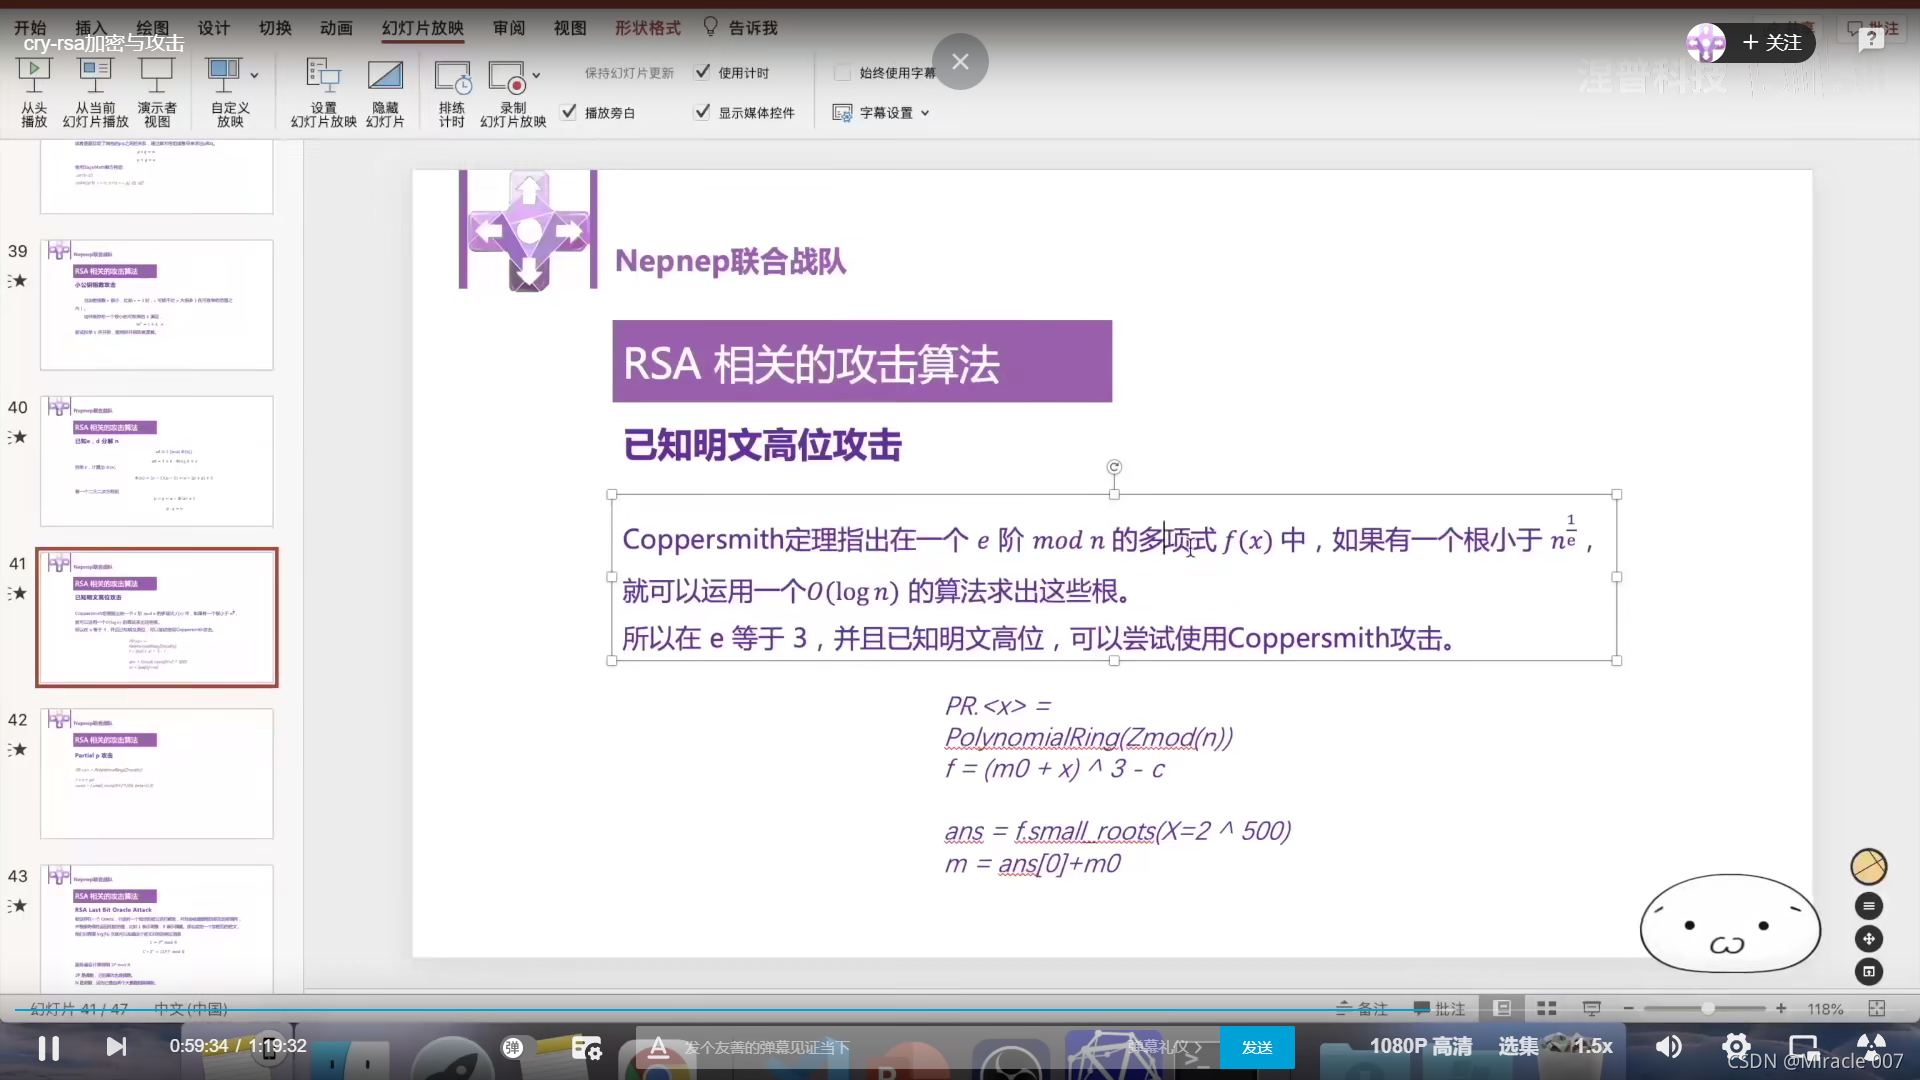Open 自定义放映 dropdown arrow
This screenshot has width=1920, height=1080.
(254, 75)
